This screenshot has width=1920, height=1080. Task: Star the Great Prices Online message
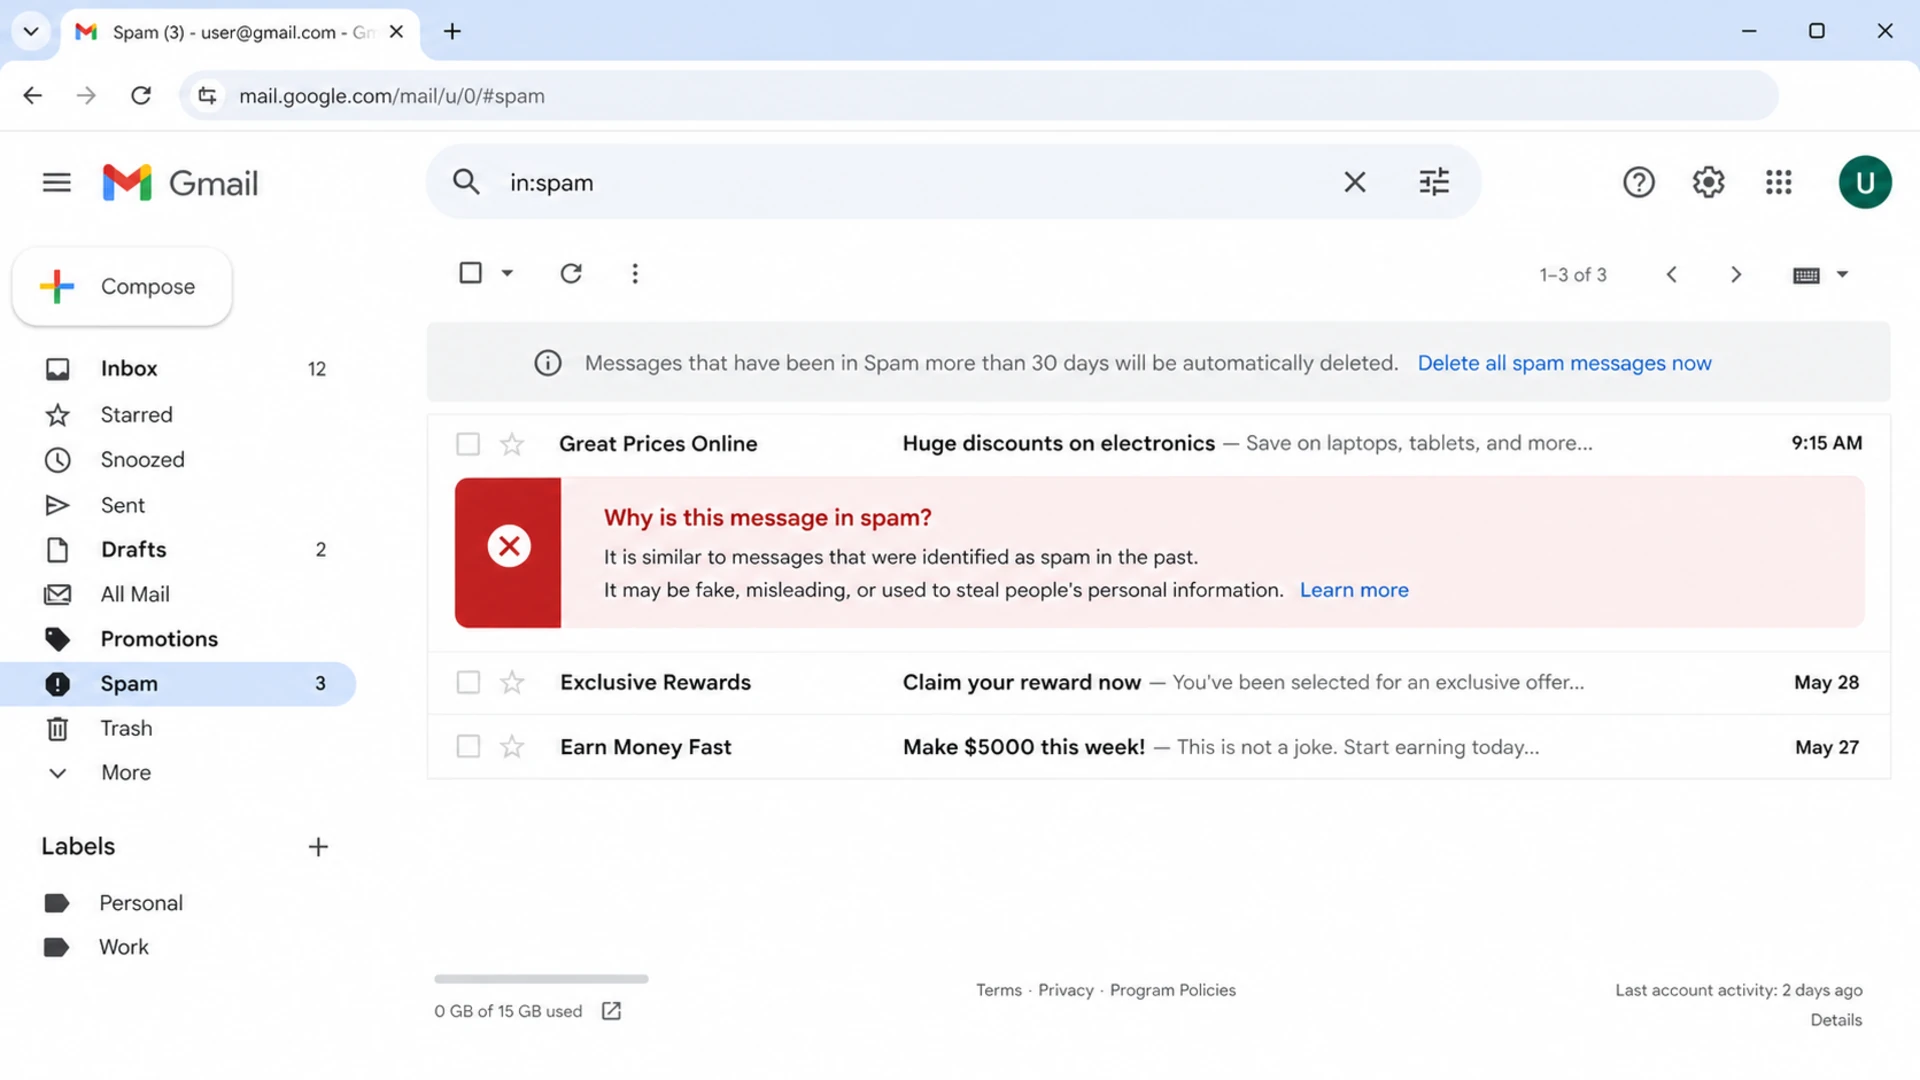(512, 444)
